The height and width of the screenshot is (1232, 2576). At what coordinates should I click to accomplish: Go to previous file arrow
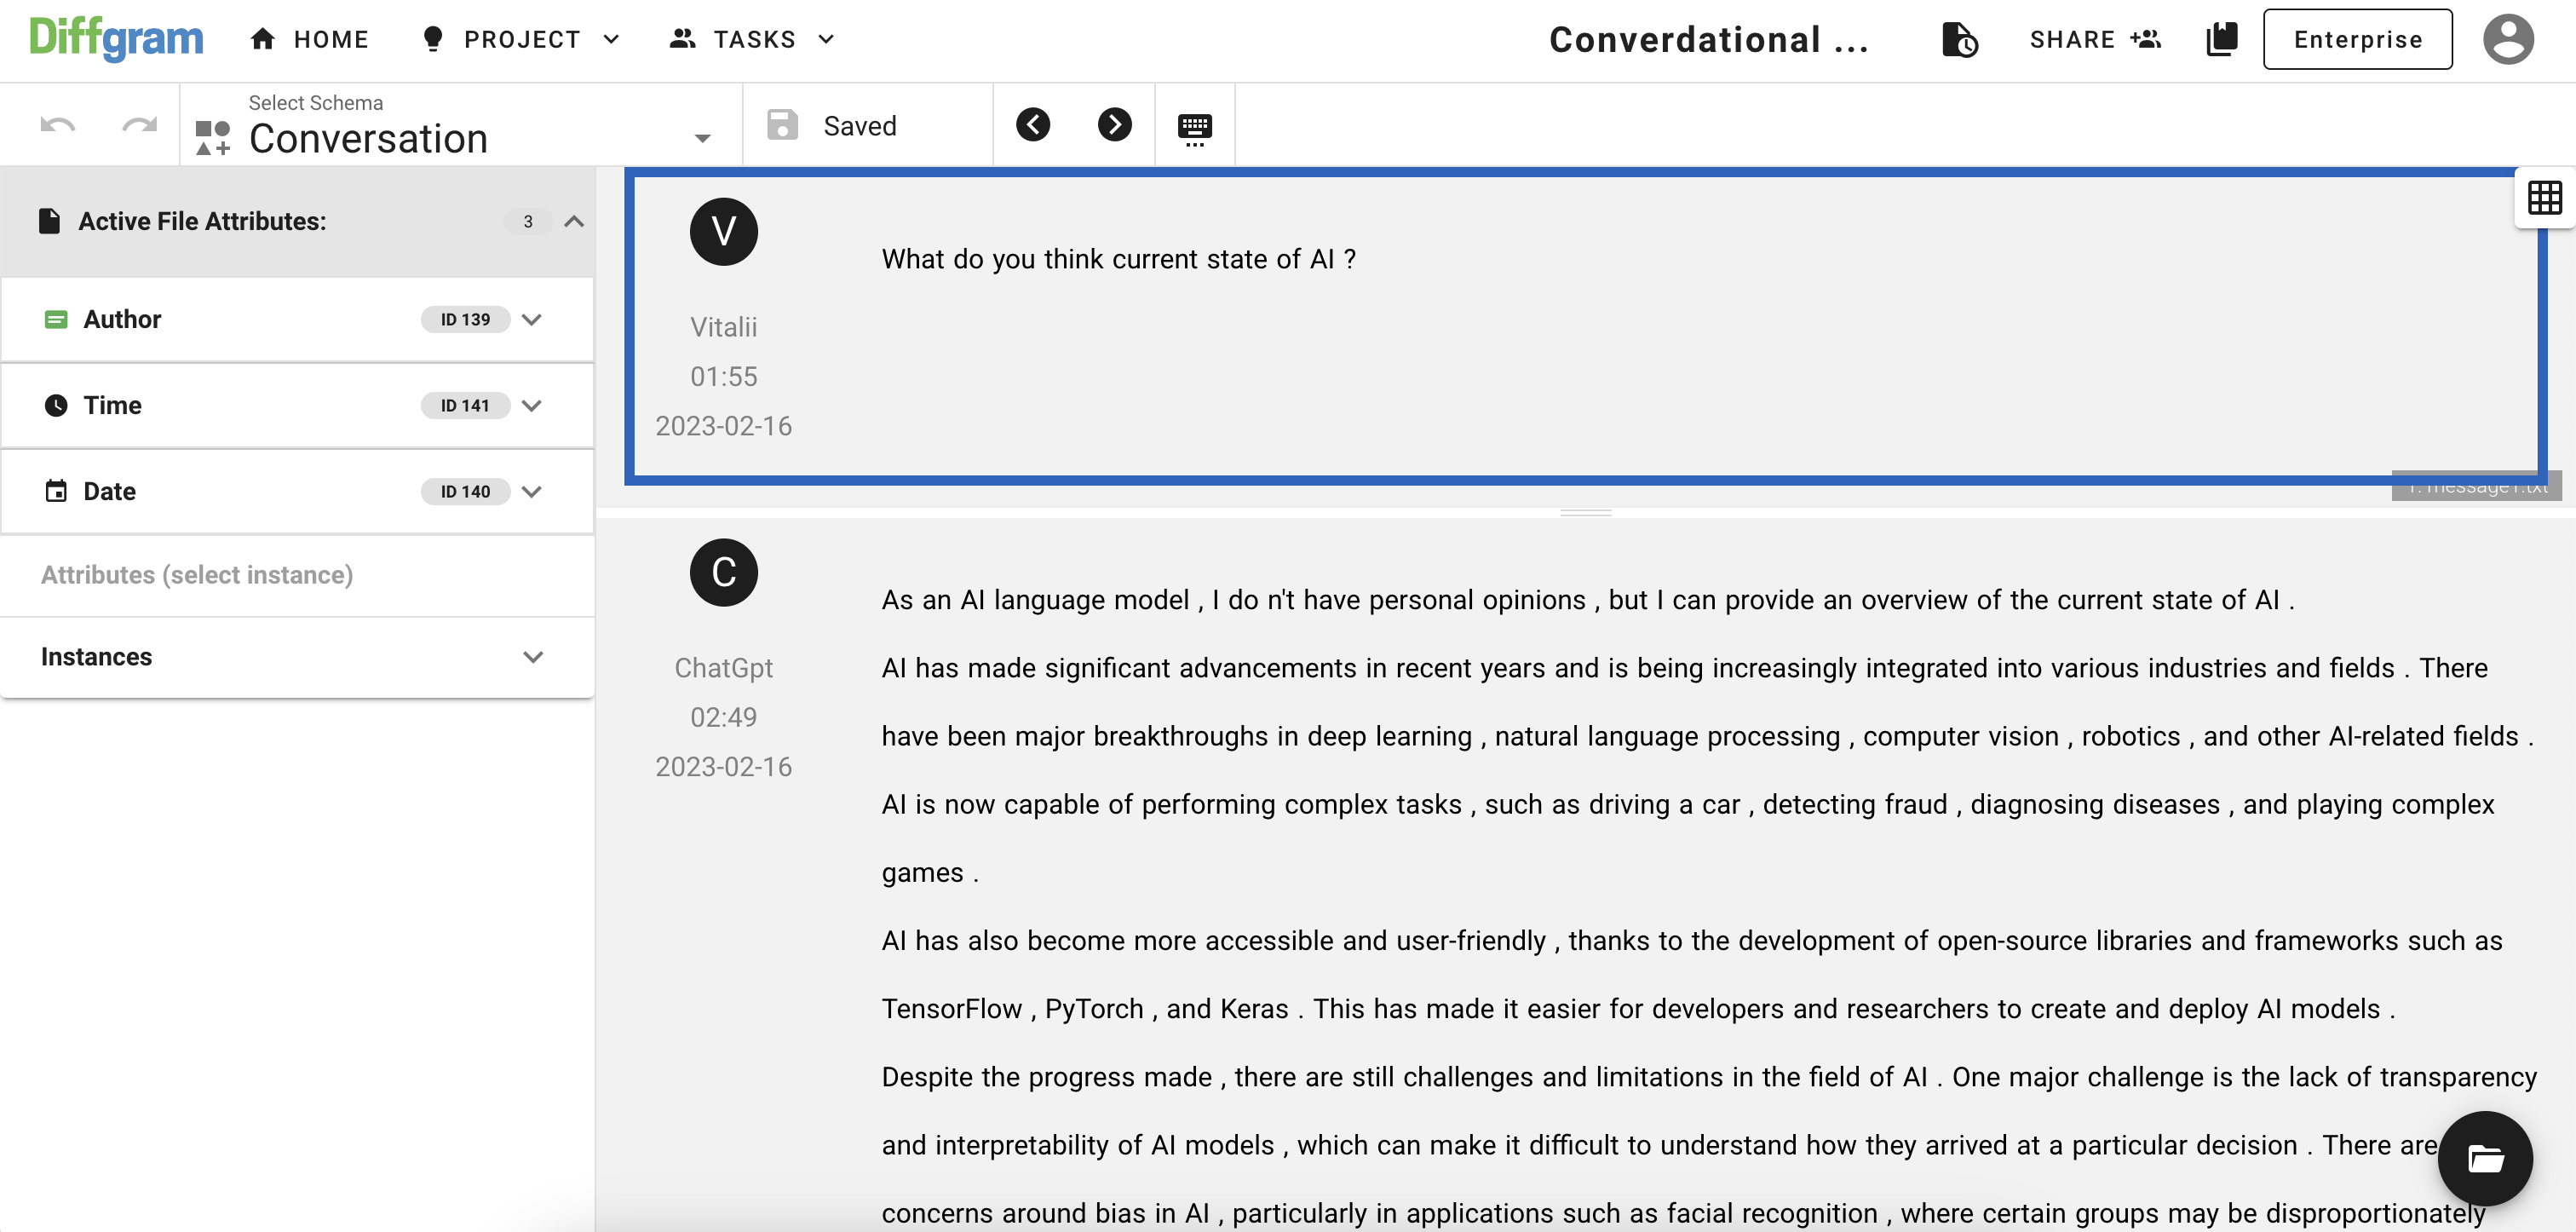click(1033, 125)
